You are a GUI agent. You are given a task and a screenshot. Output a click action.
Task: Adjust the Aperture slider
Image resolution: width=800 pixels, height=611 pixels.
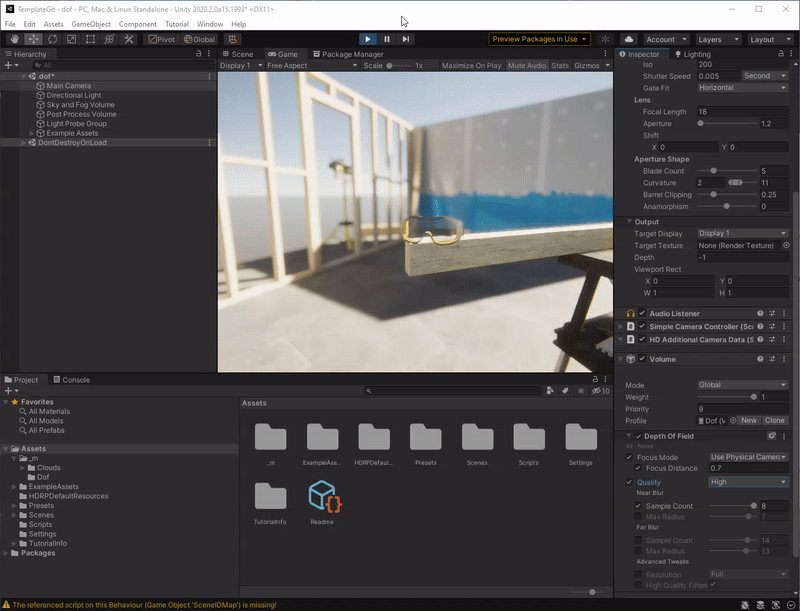(x=727, y=123)
